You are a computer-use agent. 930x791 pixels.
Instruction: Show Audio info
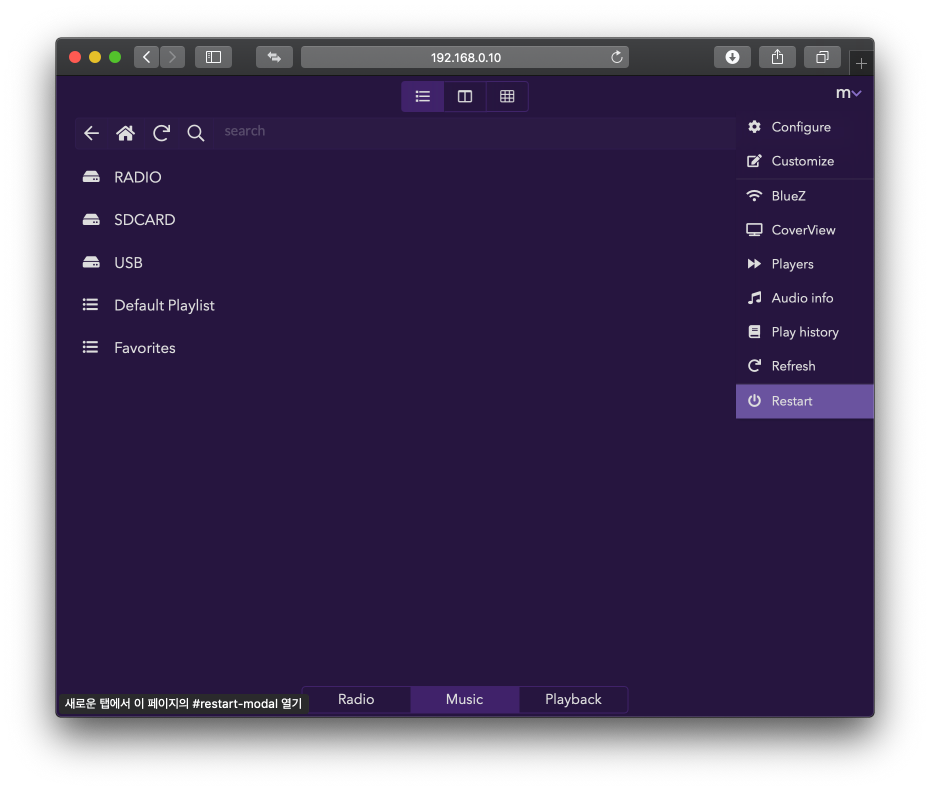click(805, 298)
